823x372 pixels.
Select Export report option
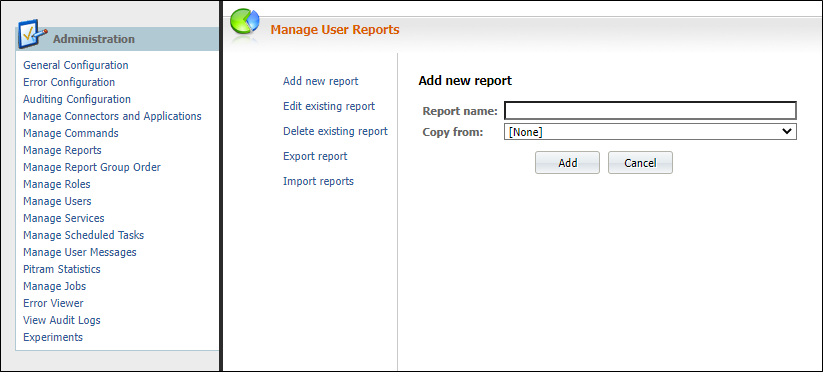point(315,156)
